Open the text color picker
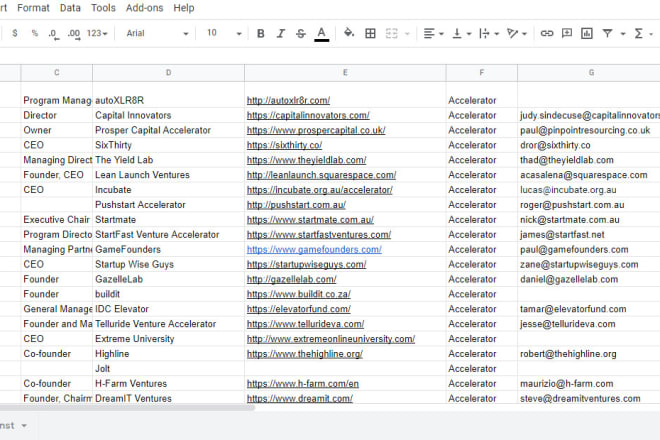660x440 pixels. pyautogui.click(x=321, y=34)
